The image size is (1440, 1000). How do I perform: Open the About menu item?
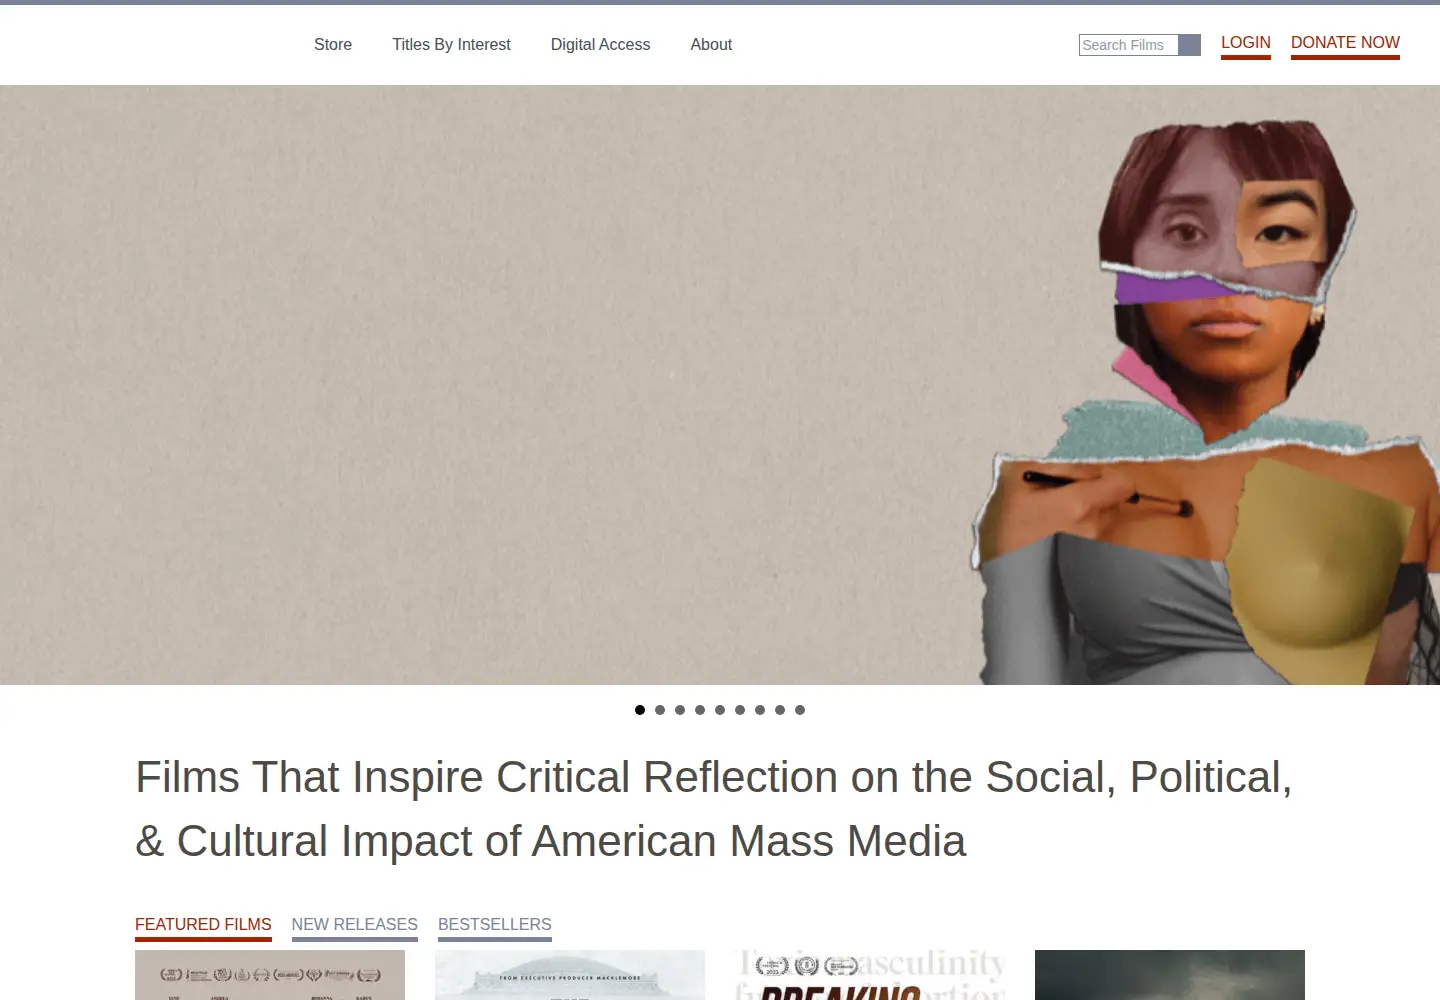pyautogui.click(x=711, y=44)
